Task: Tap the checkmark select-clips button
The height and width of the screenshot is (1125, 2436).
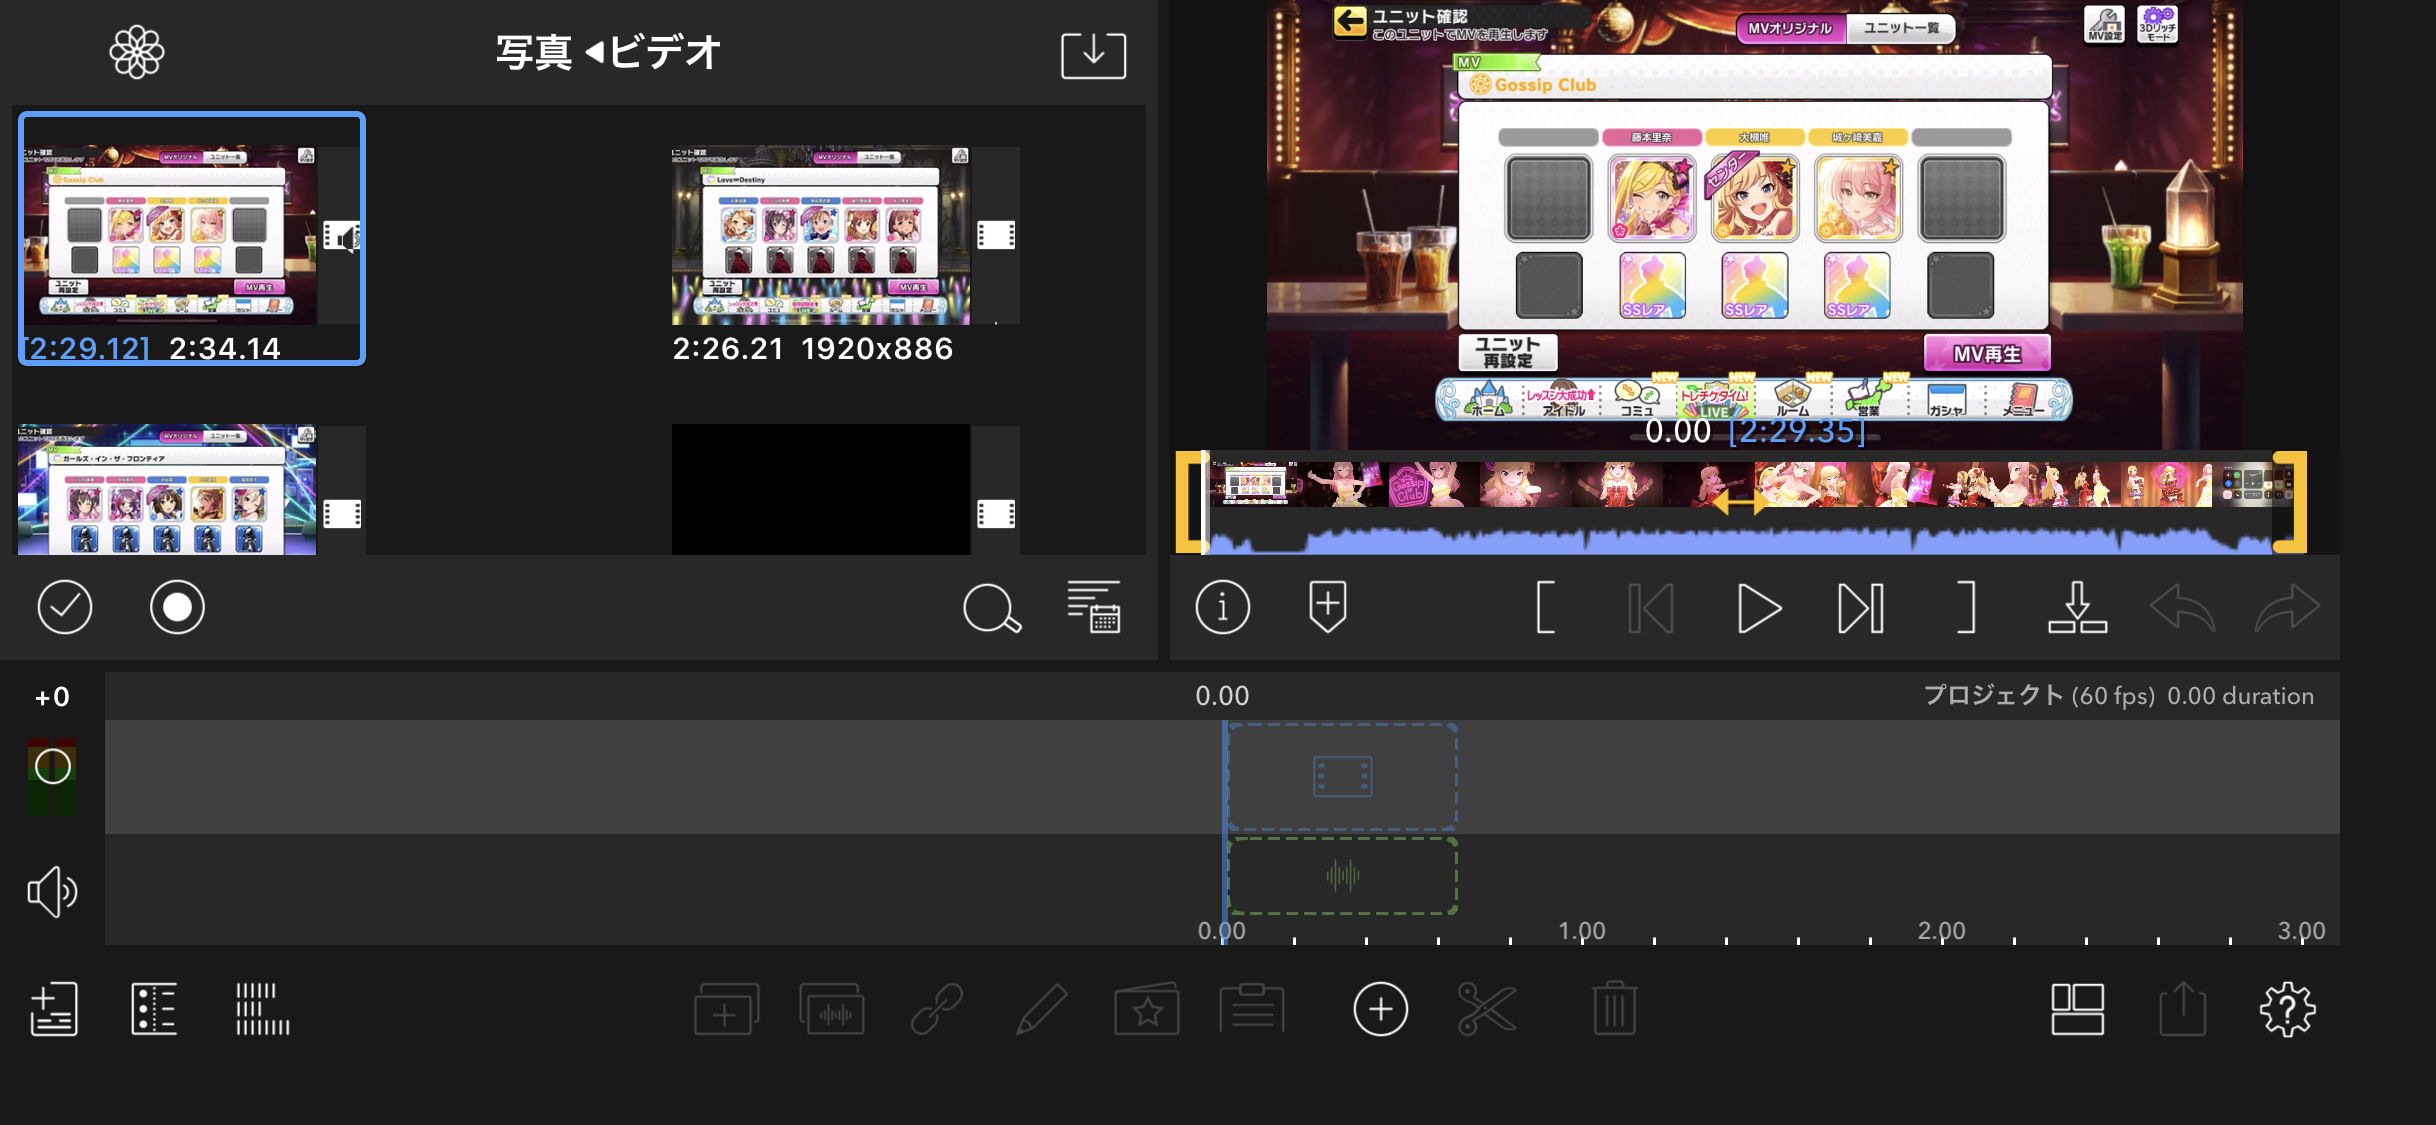Action: [65, 607]
